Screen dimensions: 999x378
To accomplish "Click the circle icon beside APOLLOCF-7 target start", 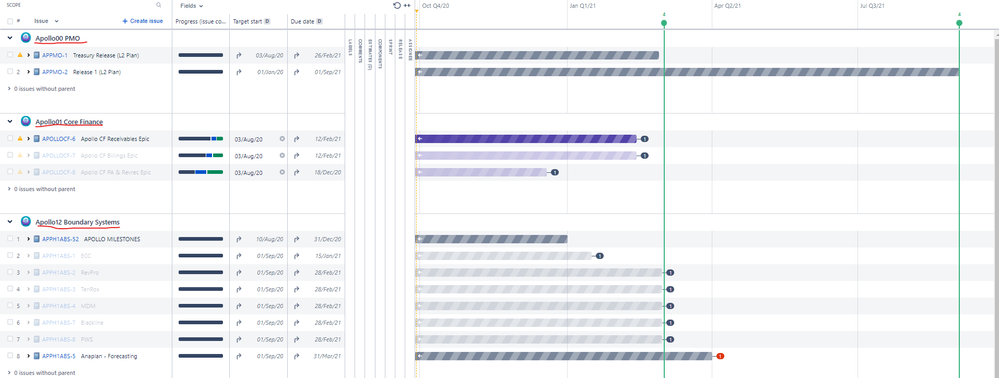I will point(282,155).
